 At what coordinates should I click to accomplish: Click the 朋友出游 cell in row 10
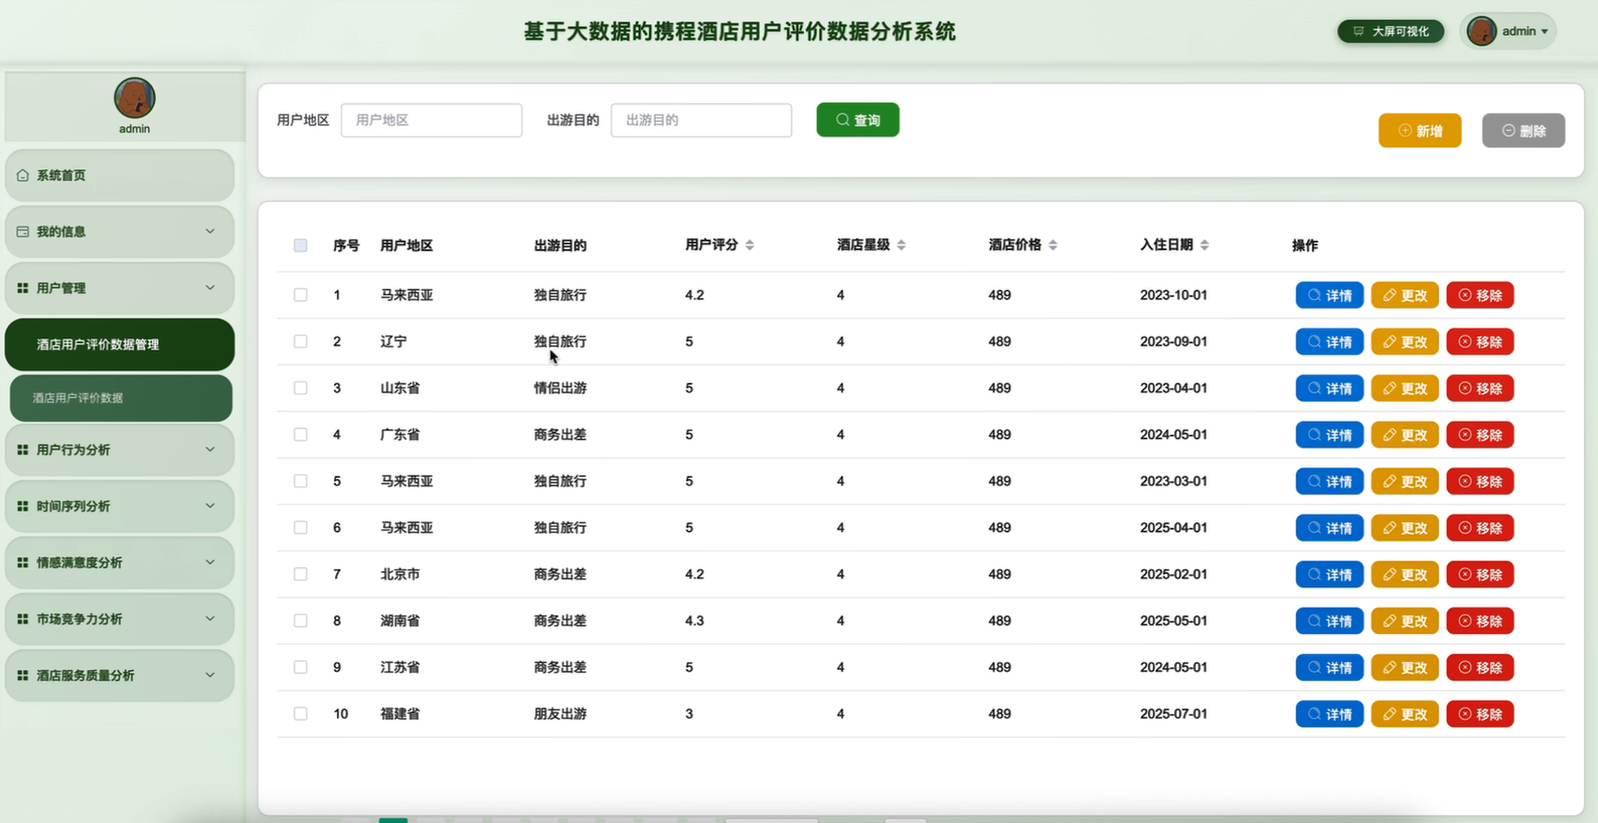[x=560, y=714]
